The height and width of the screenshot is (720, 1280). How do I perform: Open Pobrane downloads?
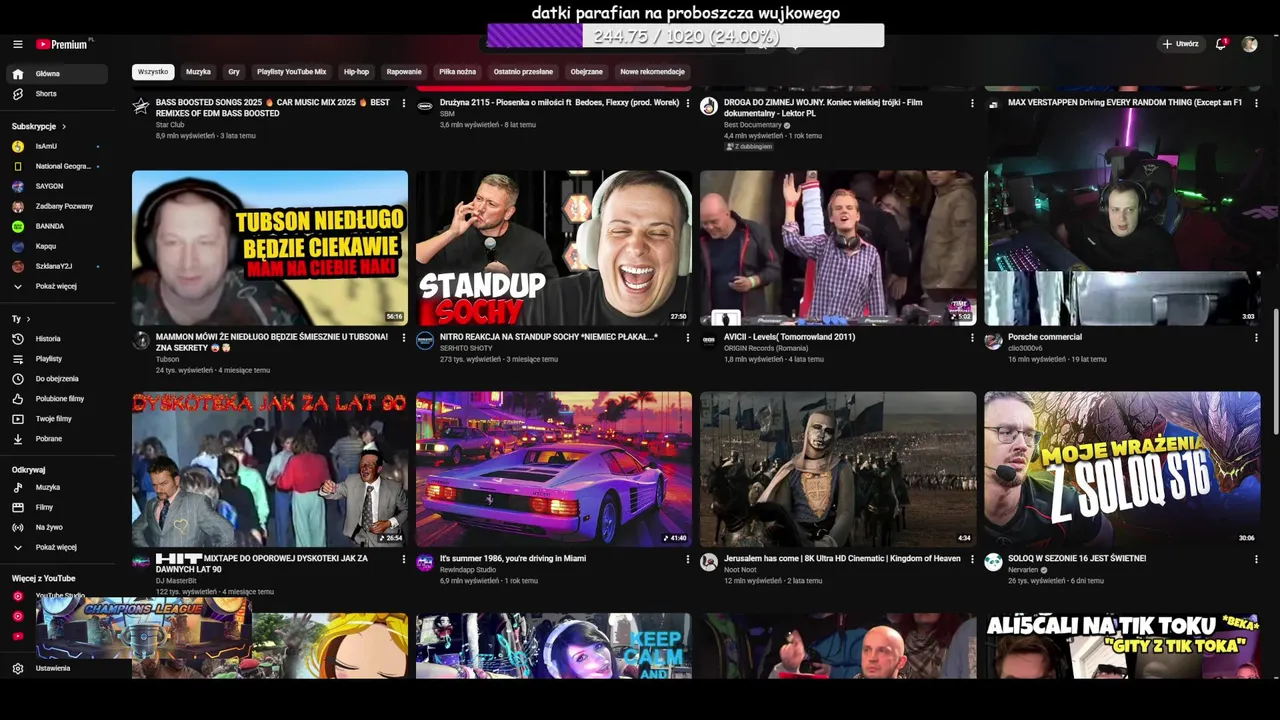tap(56, 439)
